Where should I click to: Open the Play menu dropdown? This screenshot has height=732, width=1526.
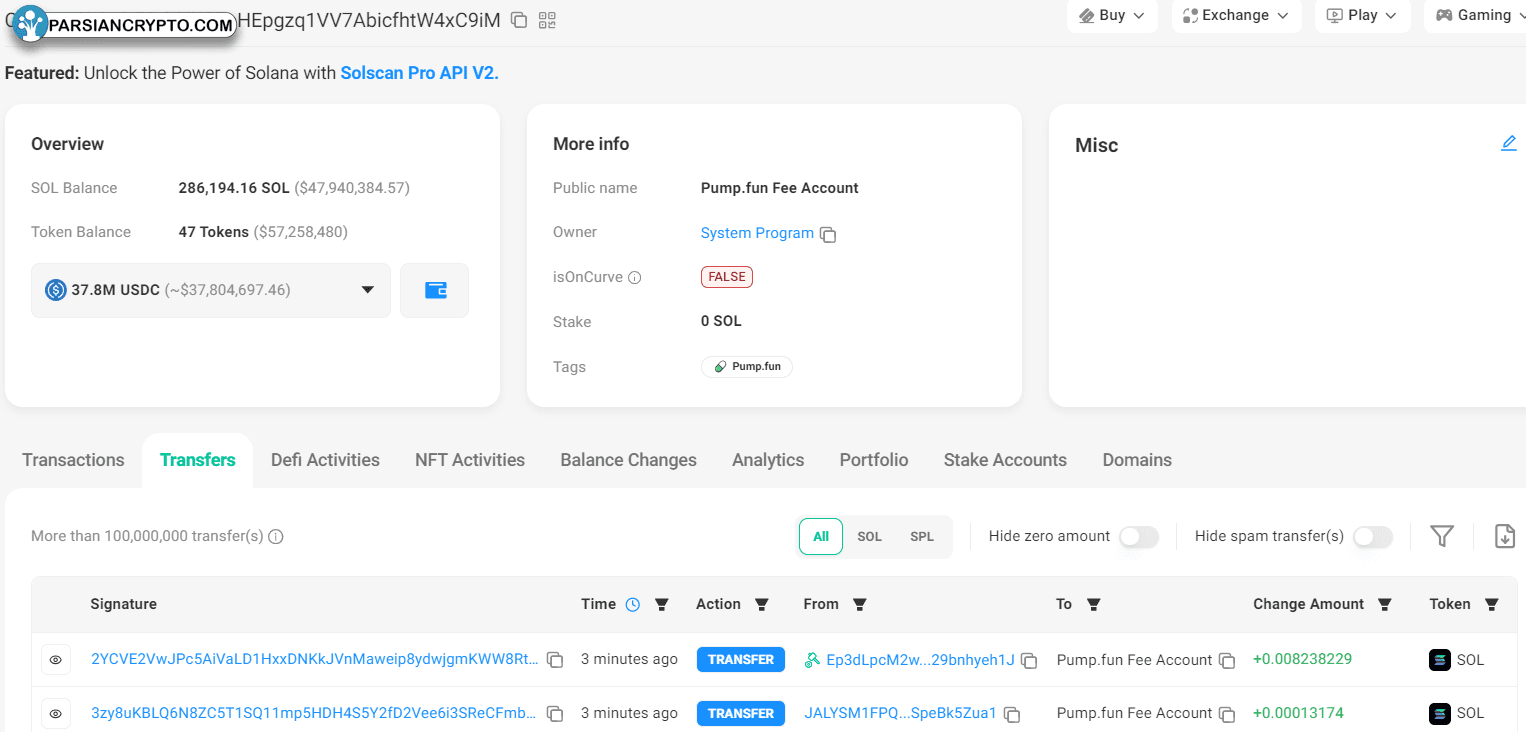coord(1363,15)
